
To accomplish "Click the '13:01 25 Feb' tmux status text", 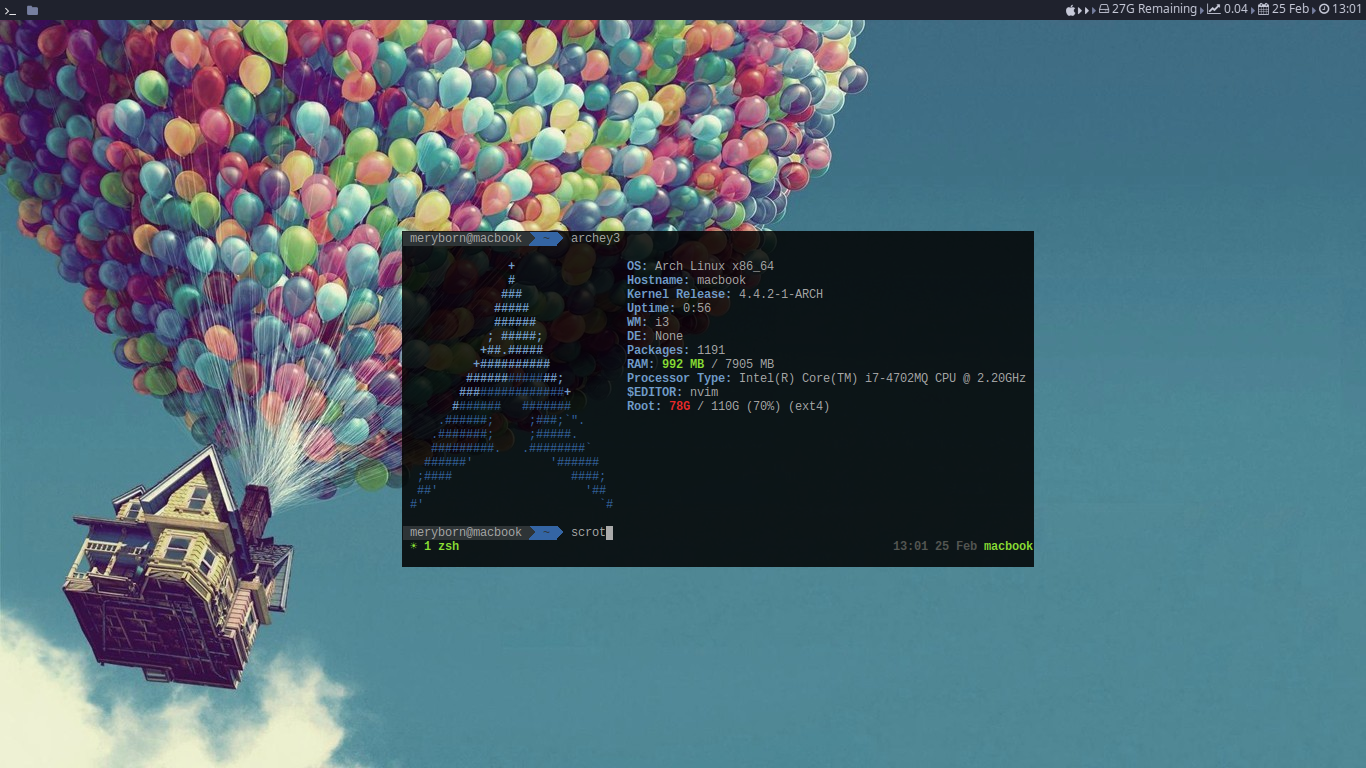I will tap(935, 547).
